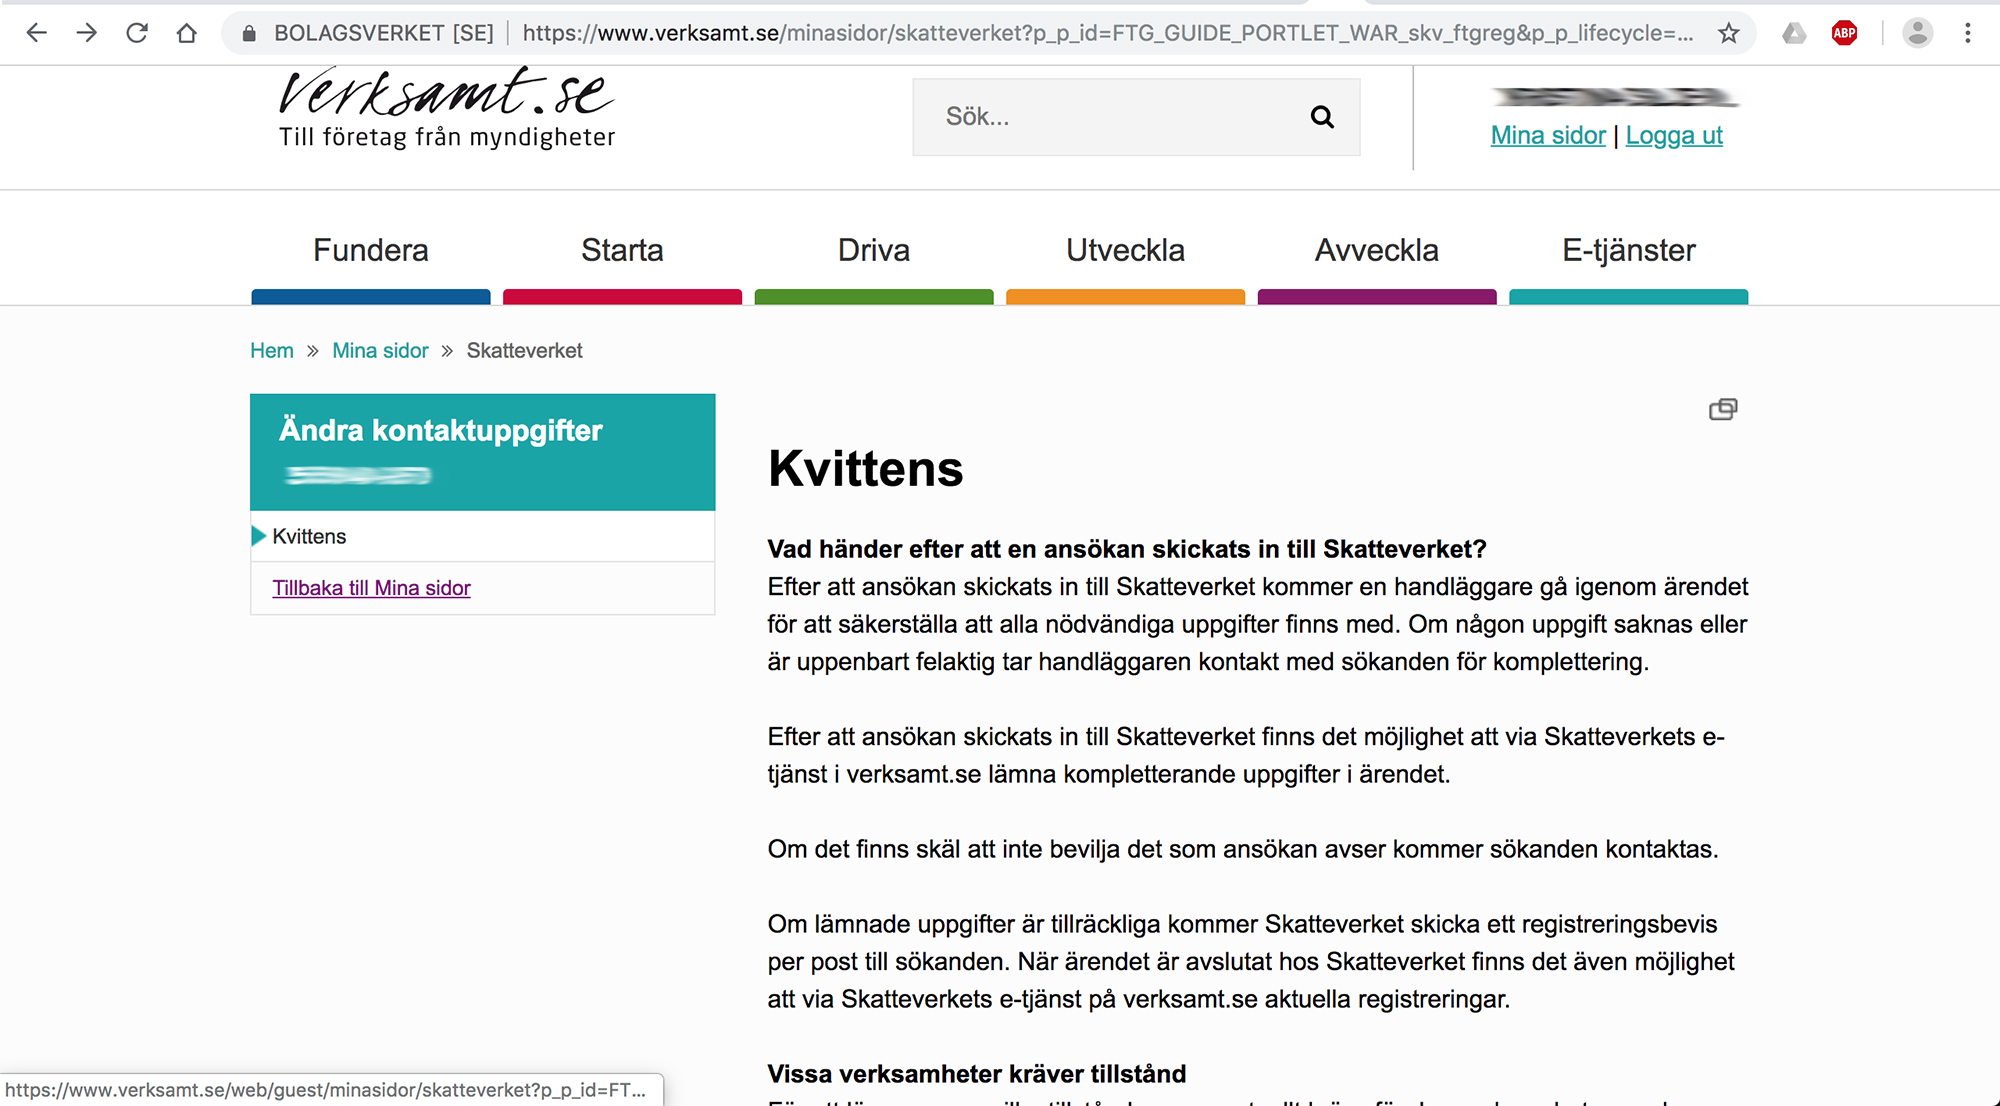
Task: Open browser home page icon
Action: [x=187, y=33]
